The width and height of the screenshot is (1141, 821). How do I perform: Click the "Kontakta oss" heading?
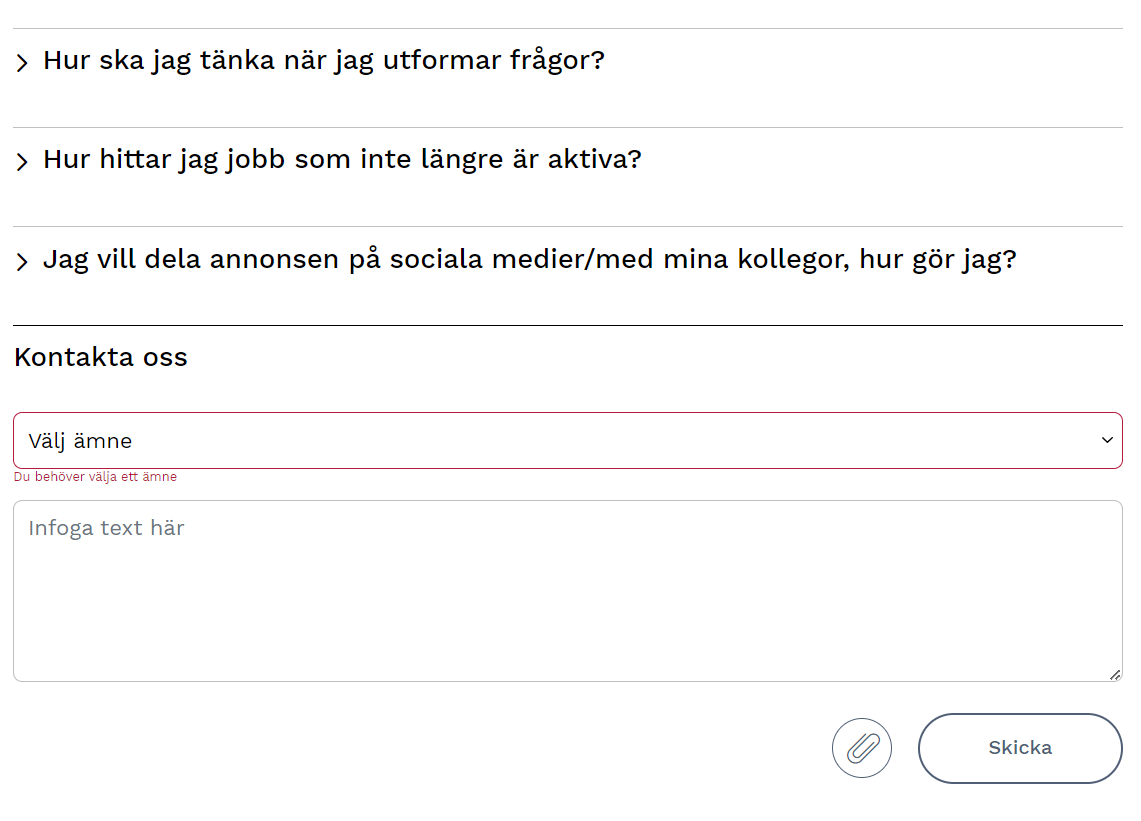coord(101,357)
